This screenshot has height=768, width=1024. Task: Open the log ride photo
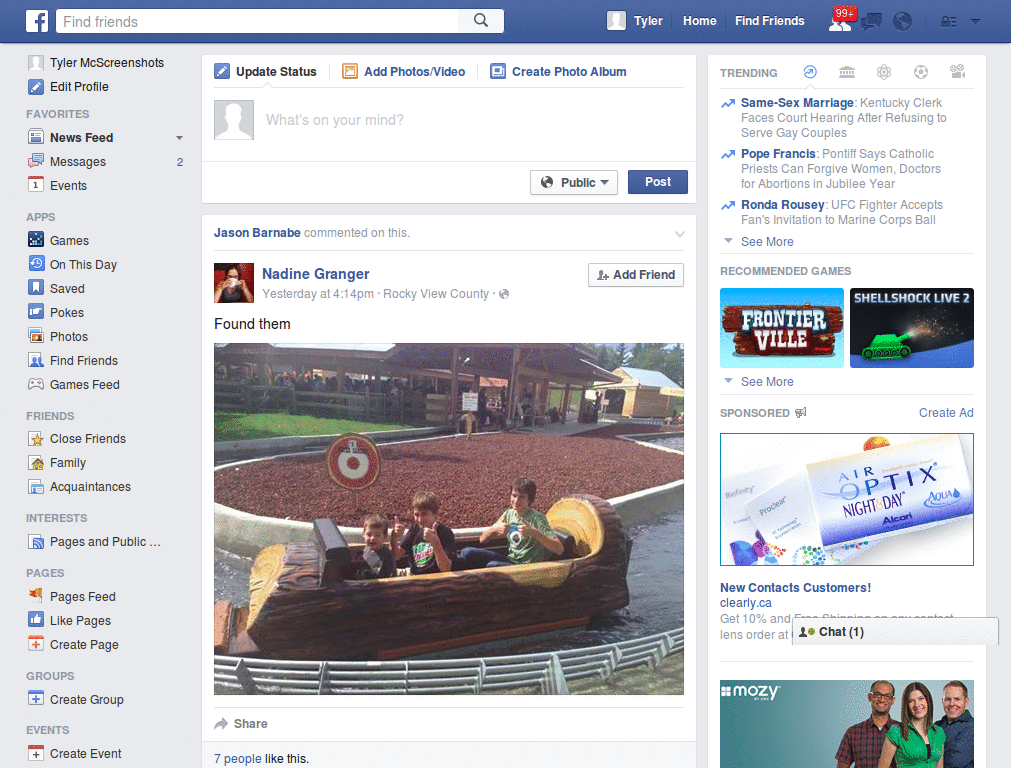(x=449, y=519)
